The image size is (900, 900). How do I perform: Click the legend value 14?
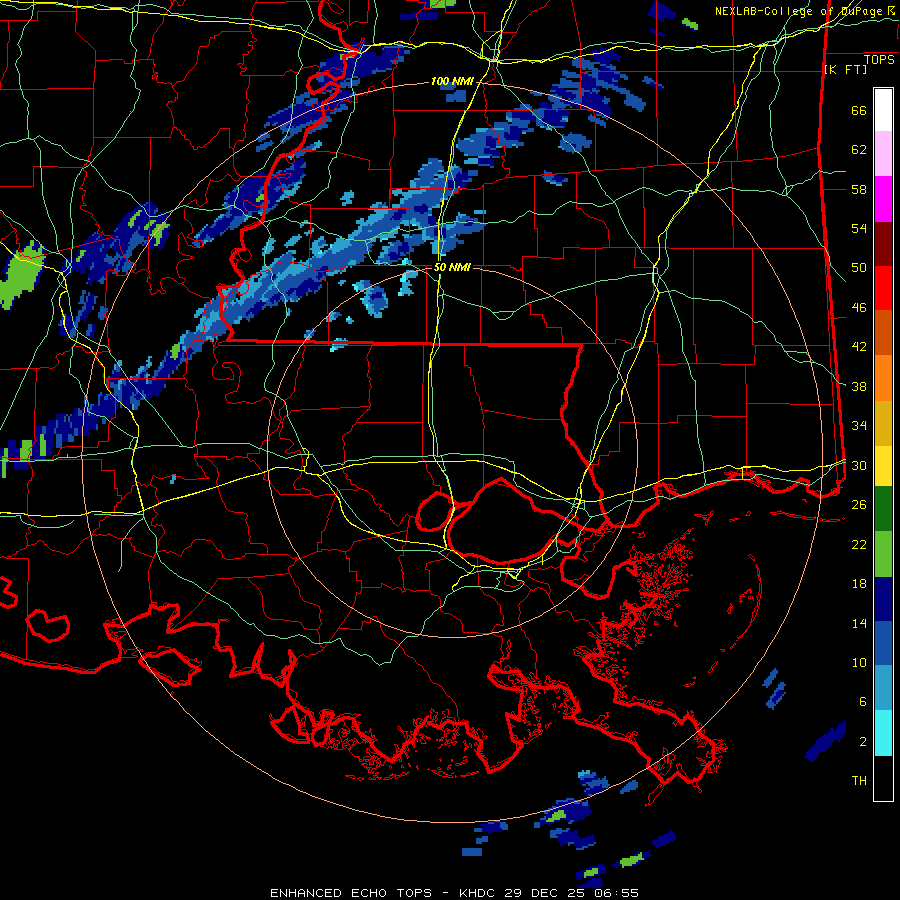(859, 623)
